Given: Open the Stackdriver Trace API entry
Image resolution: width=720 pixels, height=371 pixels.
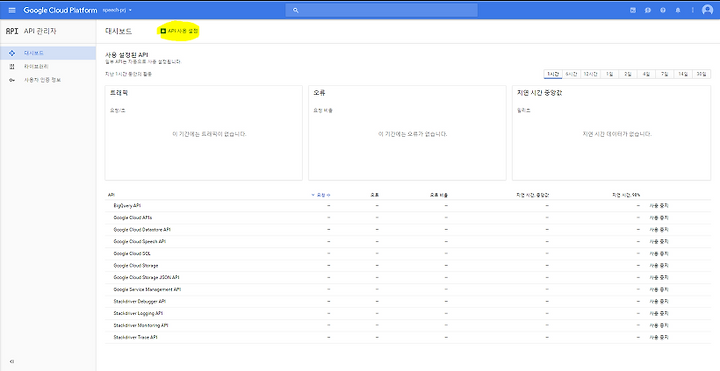Looking at the screenshot, I should [x=135, y=337].
